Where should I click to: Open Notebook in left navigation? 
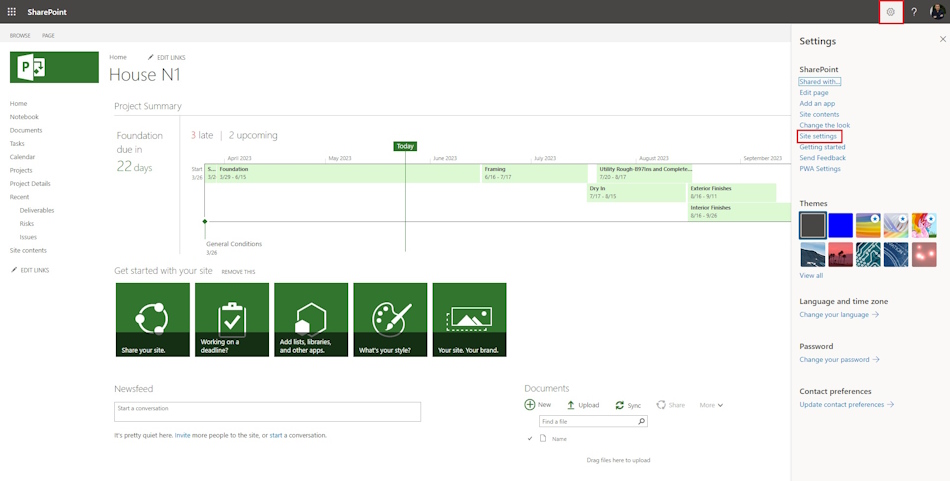tap(24, 117)
